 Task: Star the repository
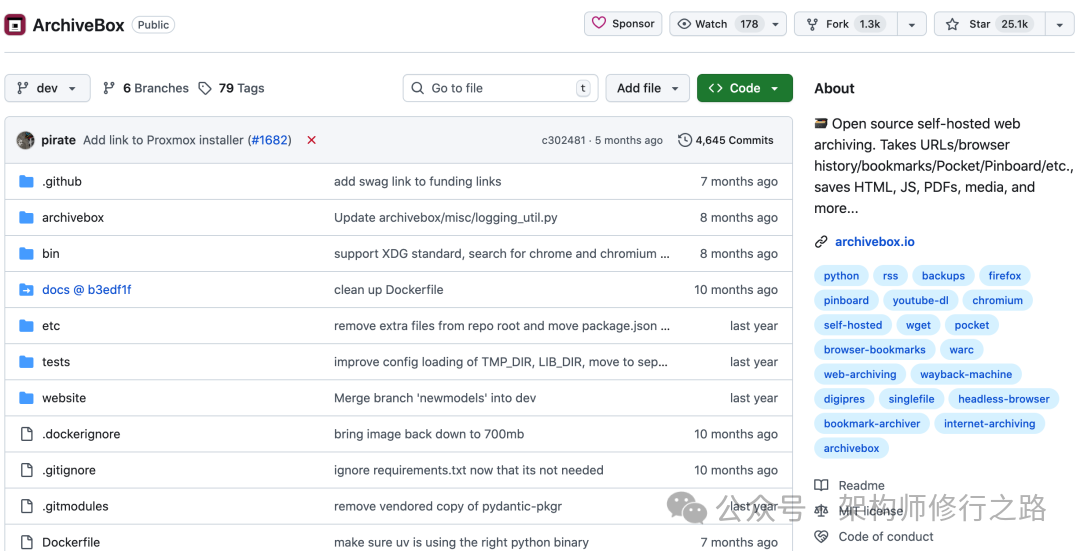(x=990, y=24)
